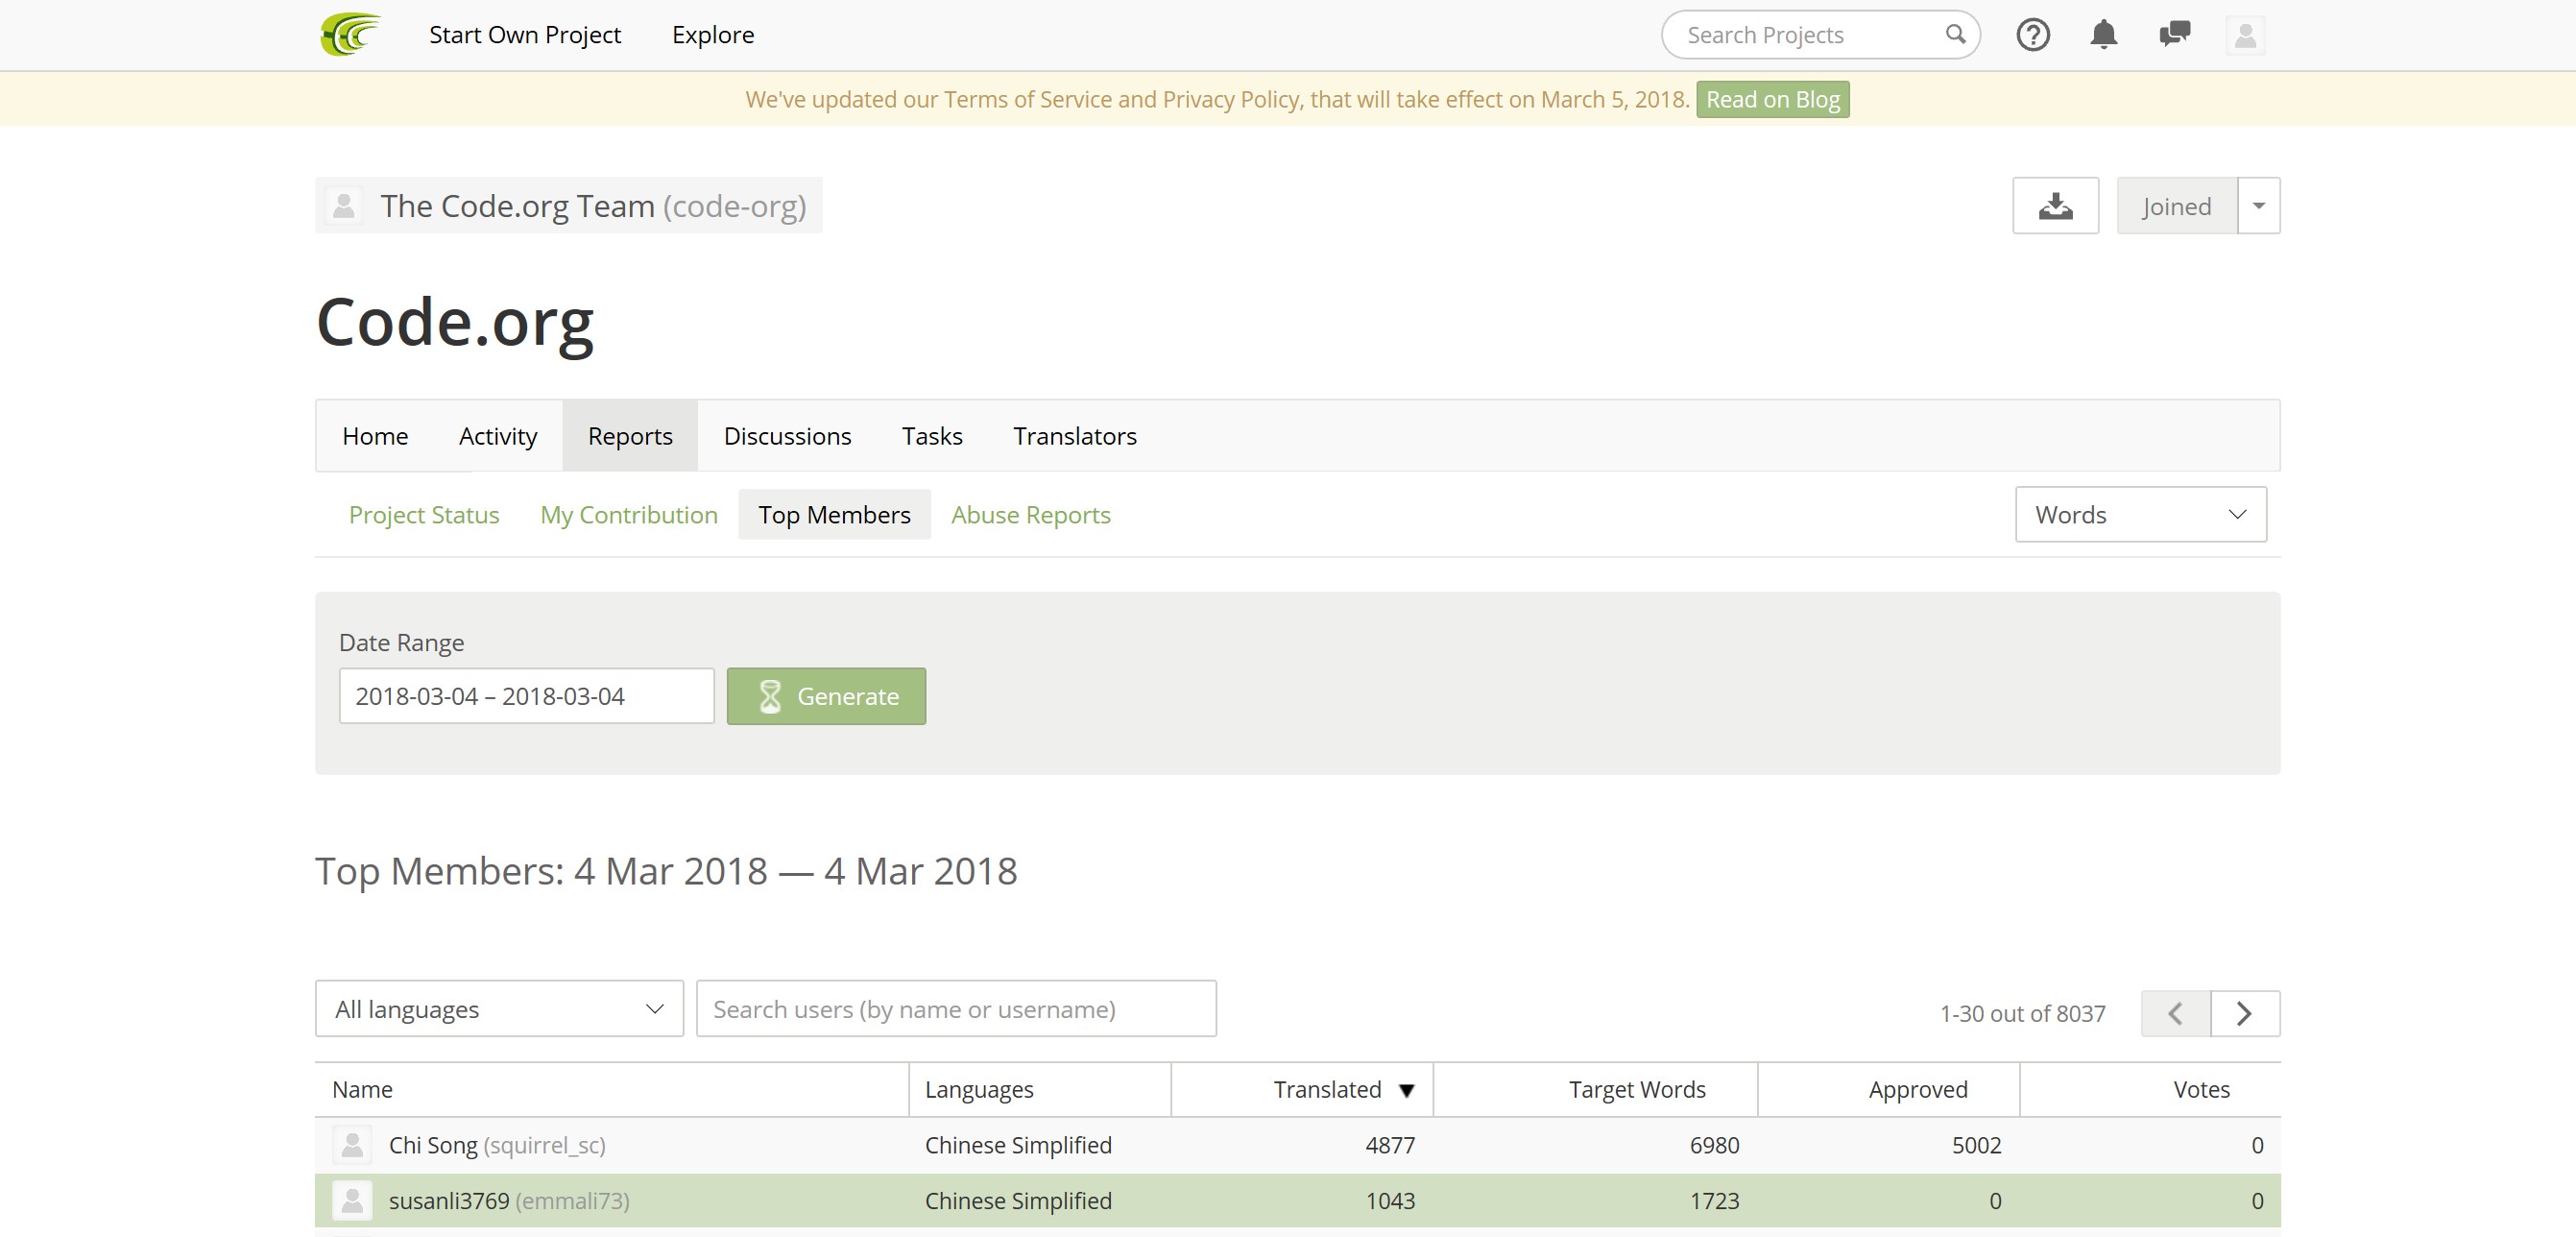Image resolution: width=2576 pixels, height=1237 pixels.
Task: Click the Crowdin logo icon
Action: click(x=349, y=34)
